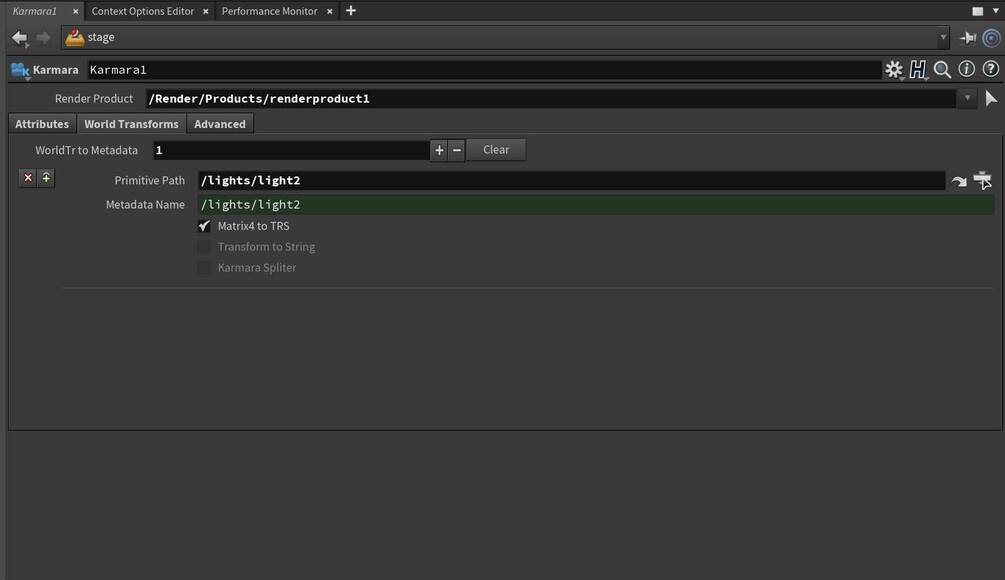Click the Render Product label

(x=94, y=99)
